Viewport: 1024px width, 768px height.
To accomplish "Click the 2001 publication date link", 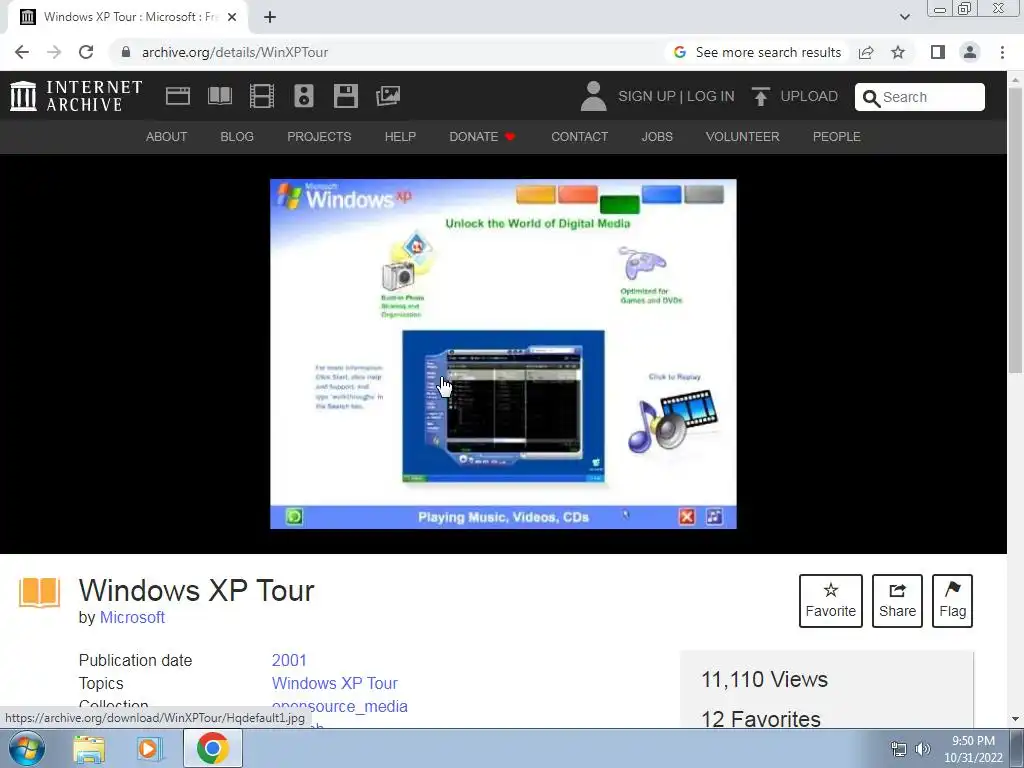I will (x=289, y=660).
